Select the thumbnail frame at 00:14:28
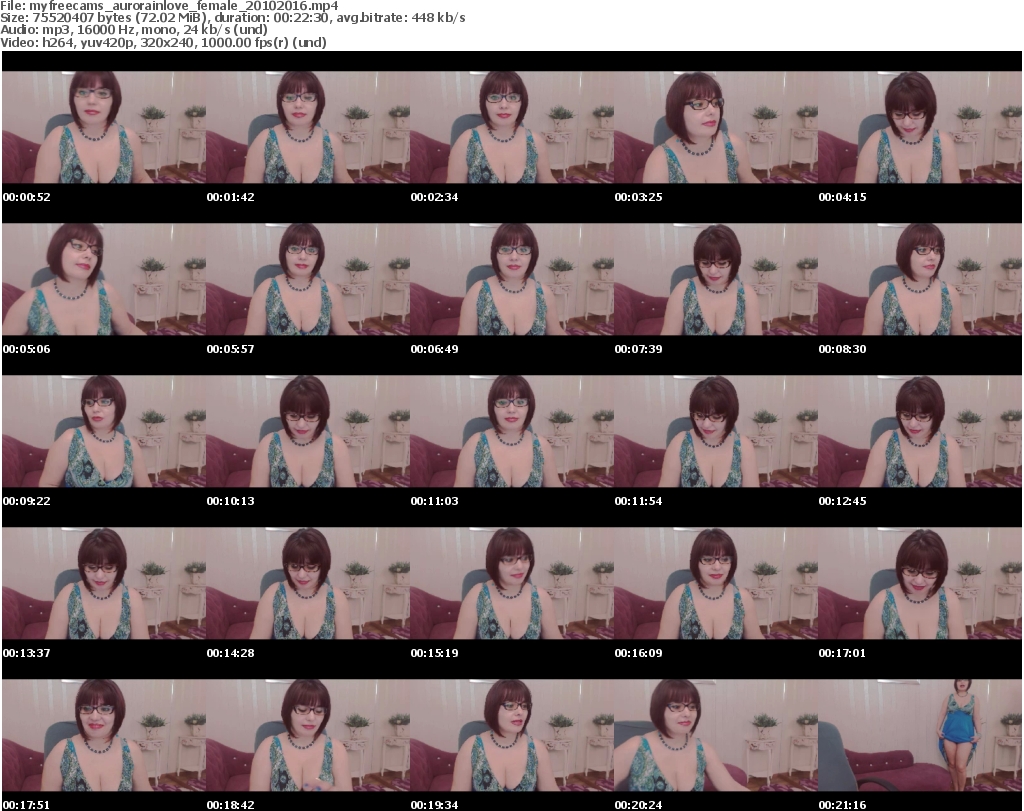 click(x=308, y=583)
